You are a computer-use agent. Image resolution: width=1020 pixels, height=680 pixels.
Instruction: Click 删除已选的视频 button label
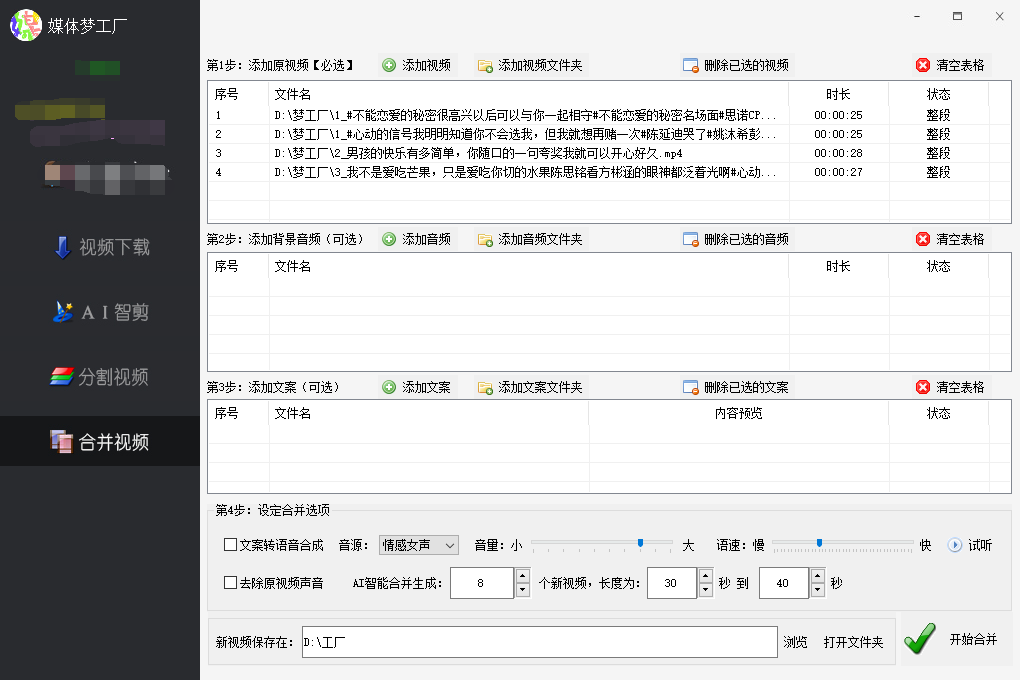click(x=746, y=65)
